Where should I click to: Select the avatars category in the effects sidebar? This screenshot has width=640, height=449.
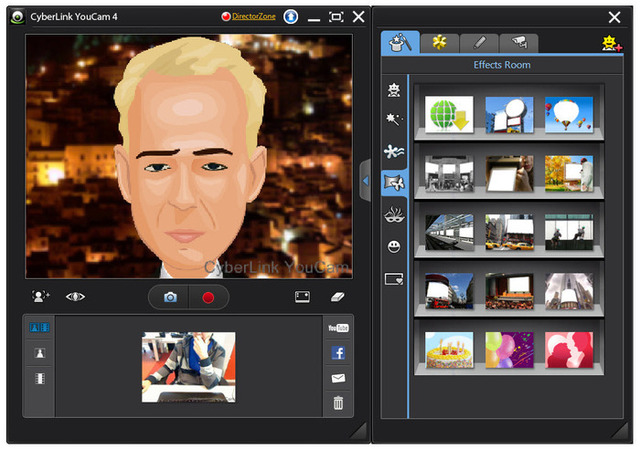pos(394,90)
